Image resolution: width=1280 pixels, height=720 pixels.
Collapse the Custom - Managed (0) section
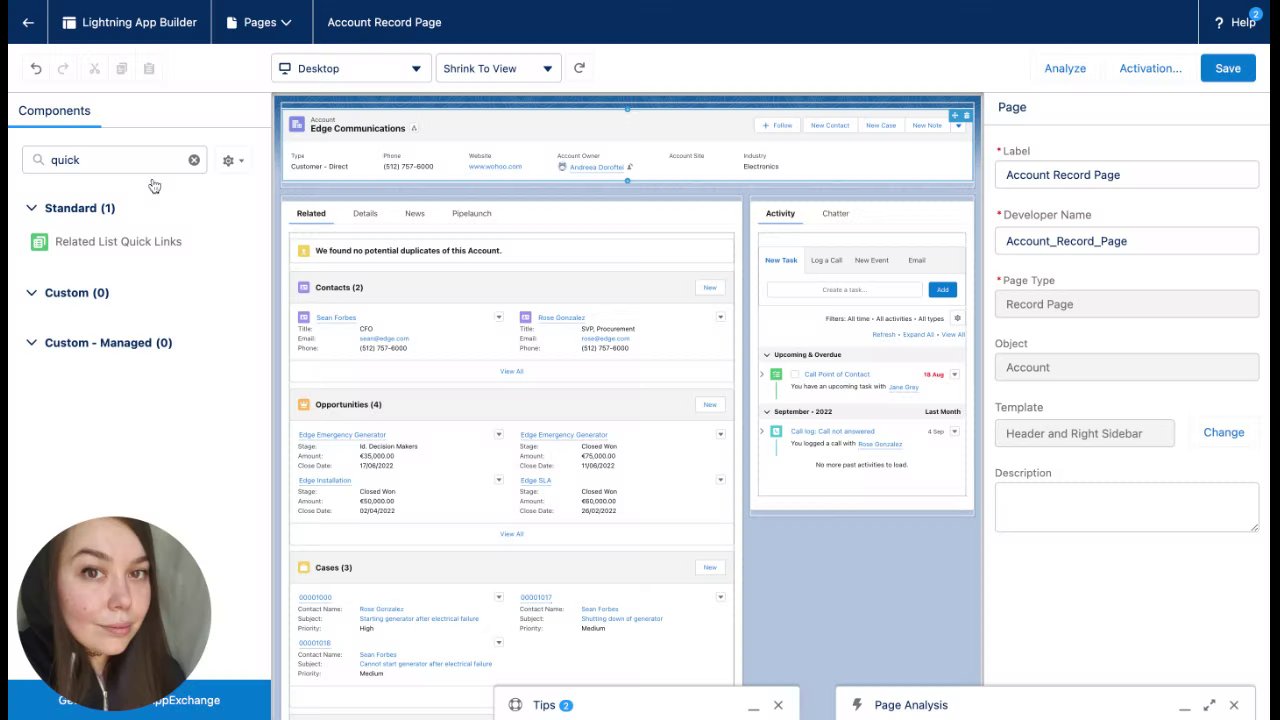click(31, 343)
